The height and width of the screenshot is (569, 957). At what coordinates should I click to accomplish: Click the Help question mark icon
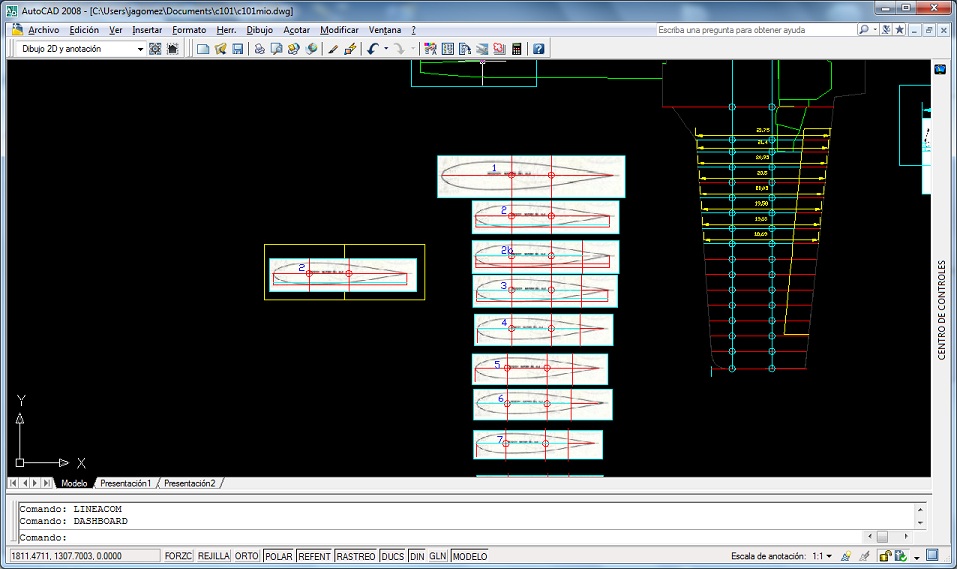tap(538, 49)
